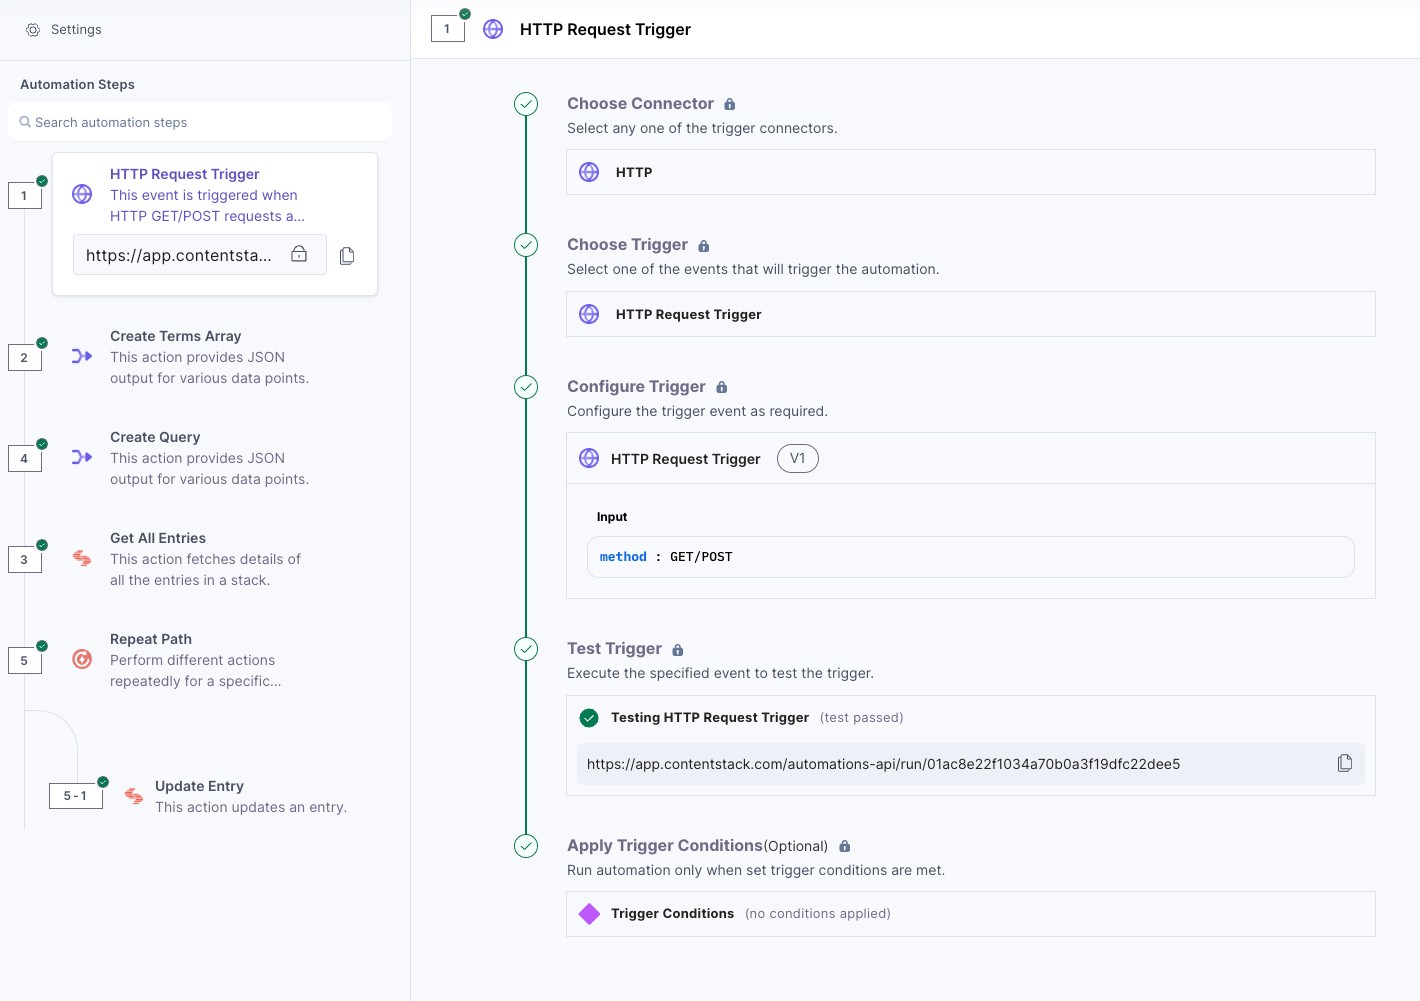Click the Apply Trigger Conditions checkmark circle
Screen dimensions: 1420x1001
tap(526, 846)
